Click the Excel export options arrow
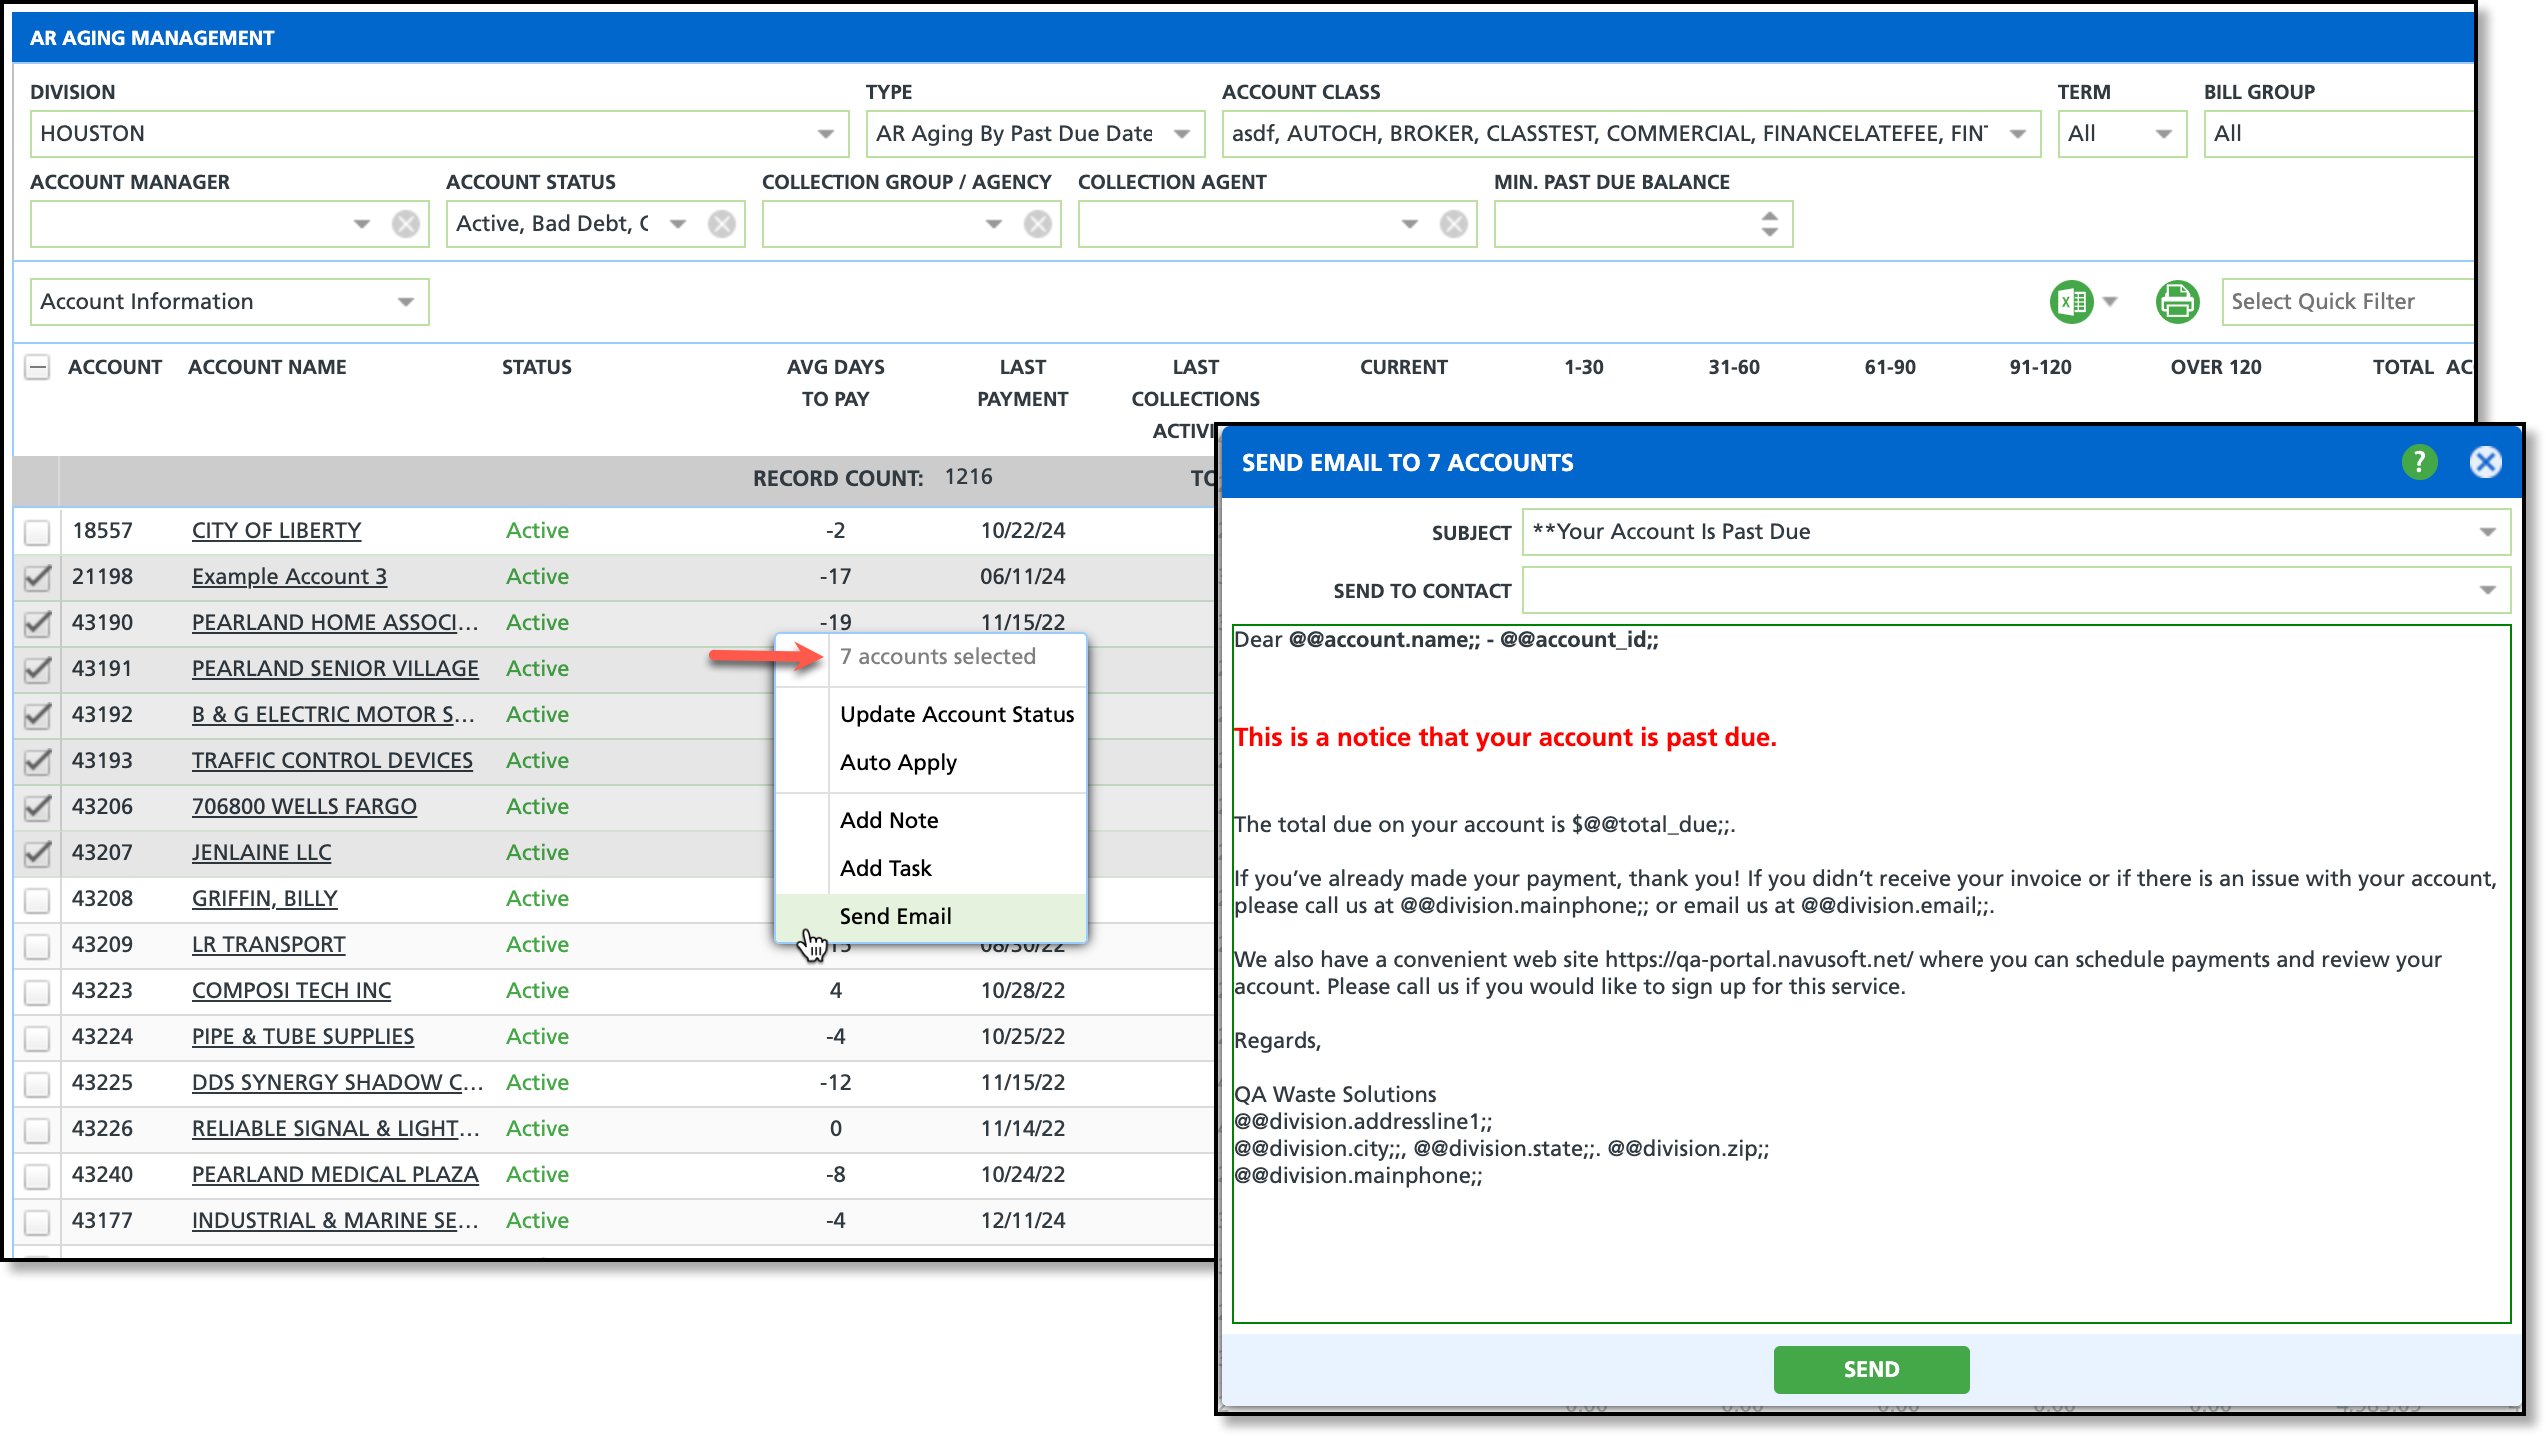Viewport: 2546px width, 1436px height. (2110, 300)
